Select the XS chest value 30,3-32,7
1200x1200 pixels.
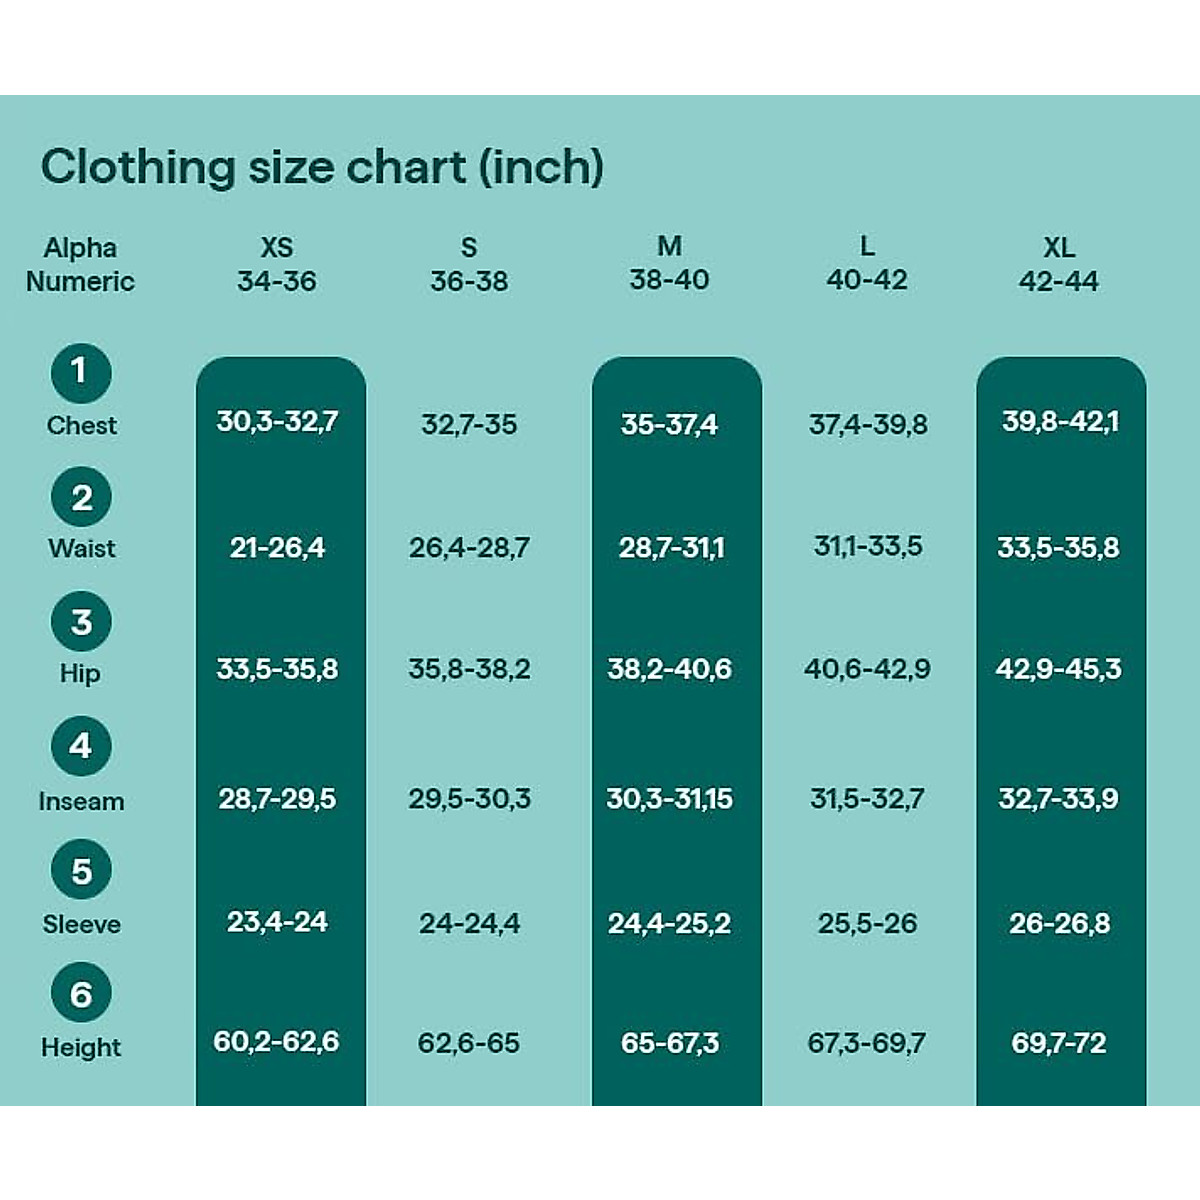(x=277, y=421)
